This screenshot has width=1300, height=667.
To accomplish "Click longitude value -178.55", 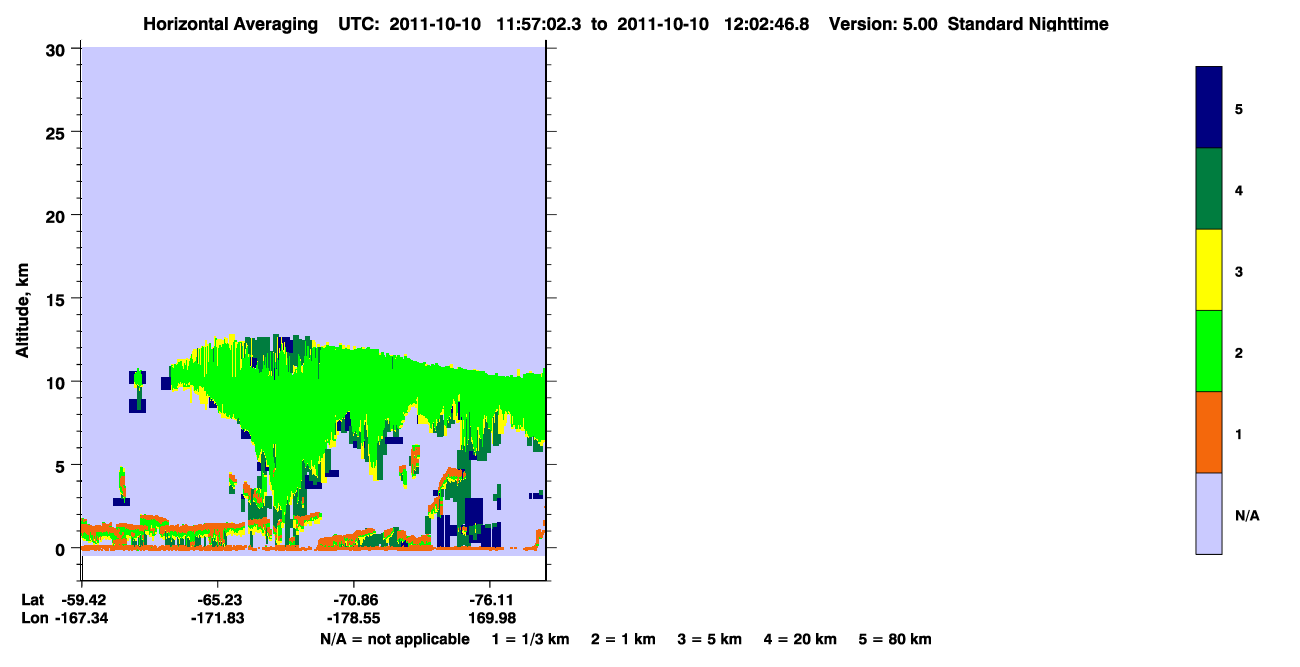I will pyautogui.click(x=354, y=618).
